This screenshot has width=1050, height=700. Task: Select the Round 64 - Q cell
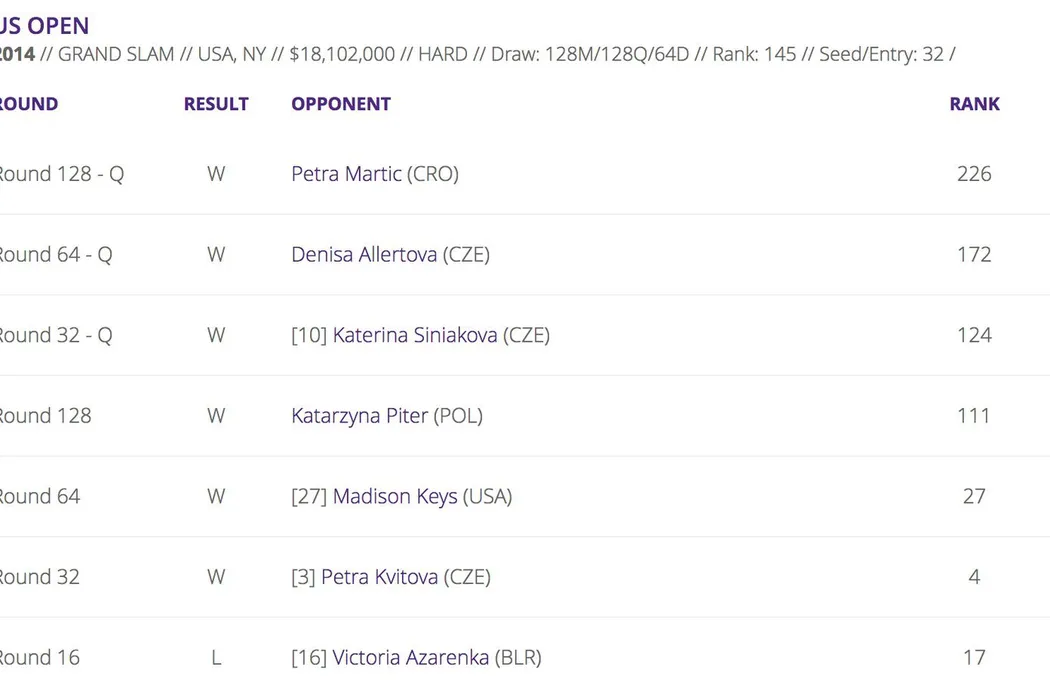pos(55,255)
